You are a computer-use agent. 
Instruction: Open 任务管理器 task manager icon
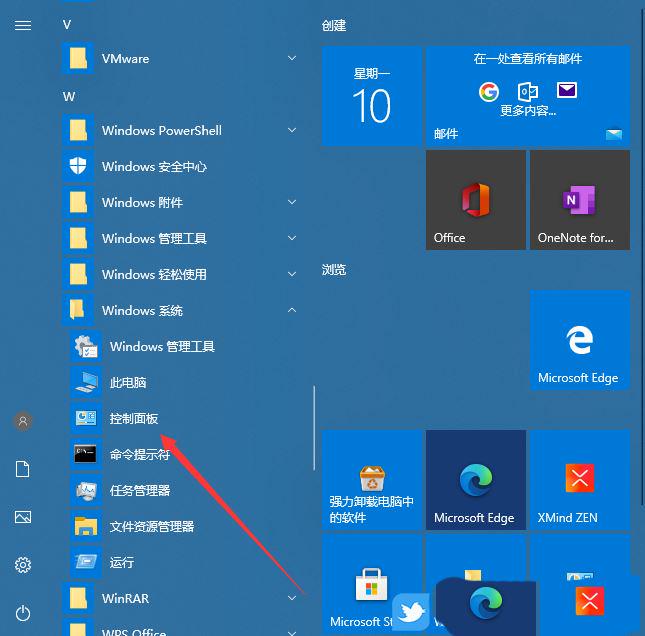(x=86, y=490)
